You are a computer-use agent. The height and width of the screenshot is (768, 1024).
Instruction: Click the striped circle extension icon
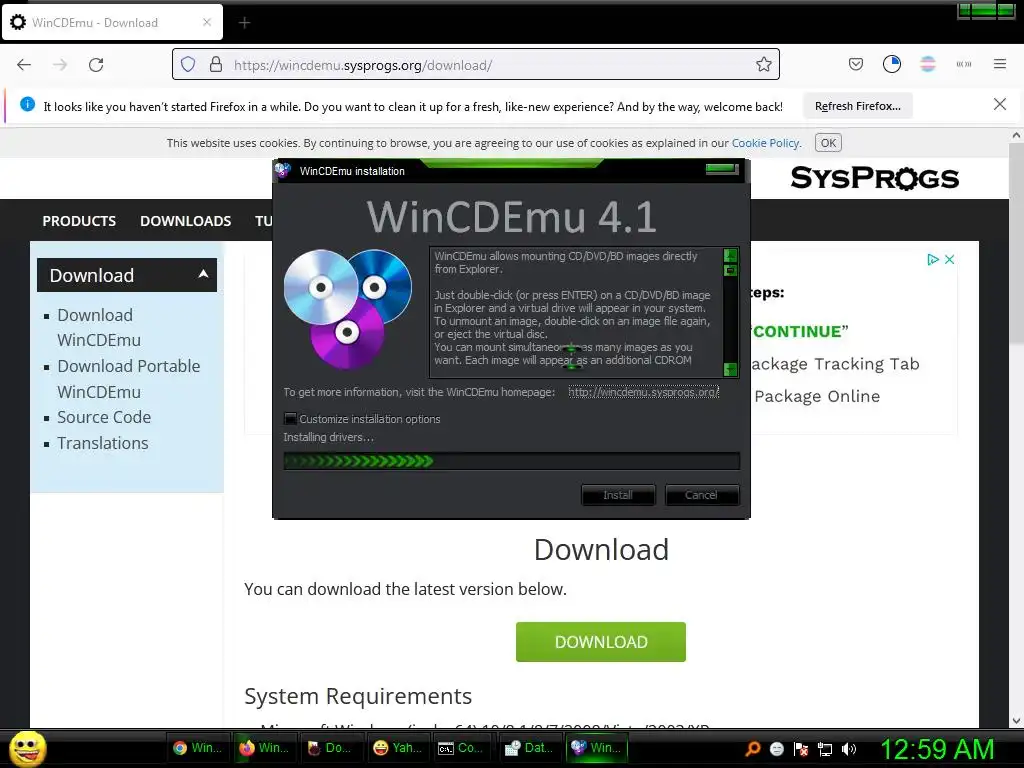coord(927,64)
